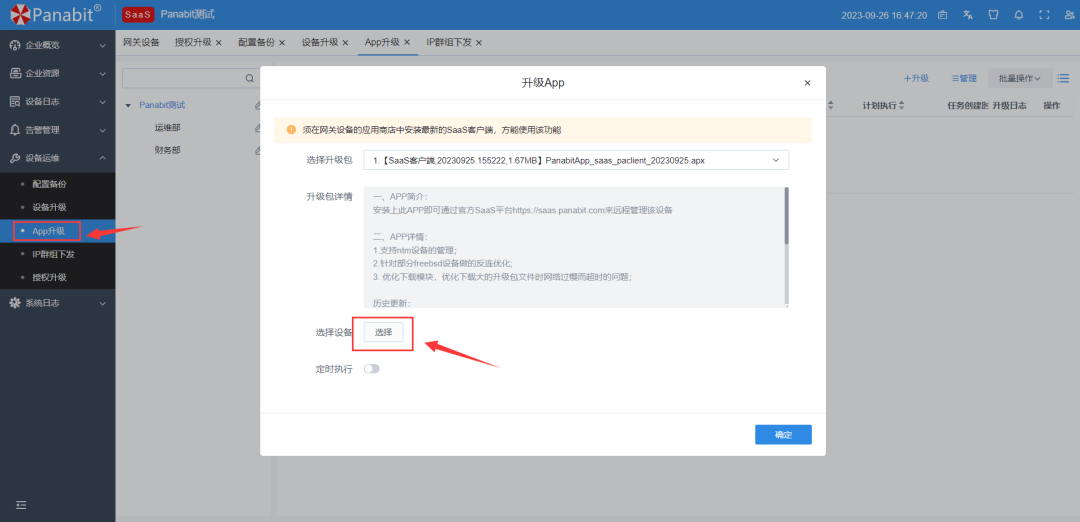Close the App升级 tab

(x=407, y=43)
